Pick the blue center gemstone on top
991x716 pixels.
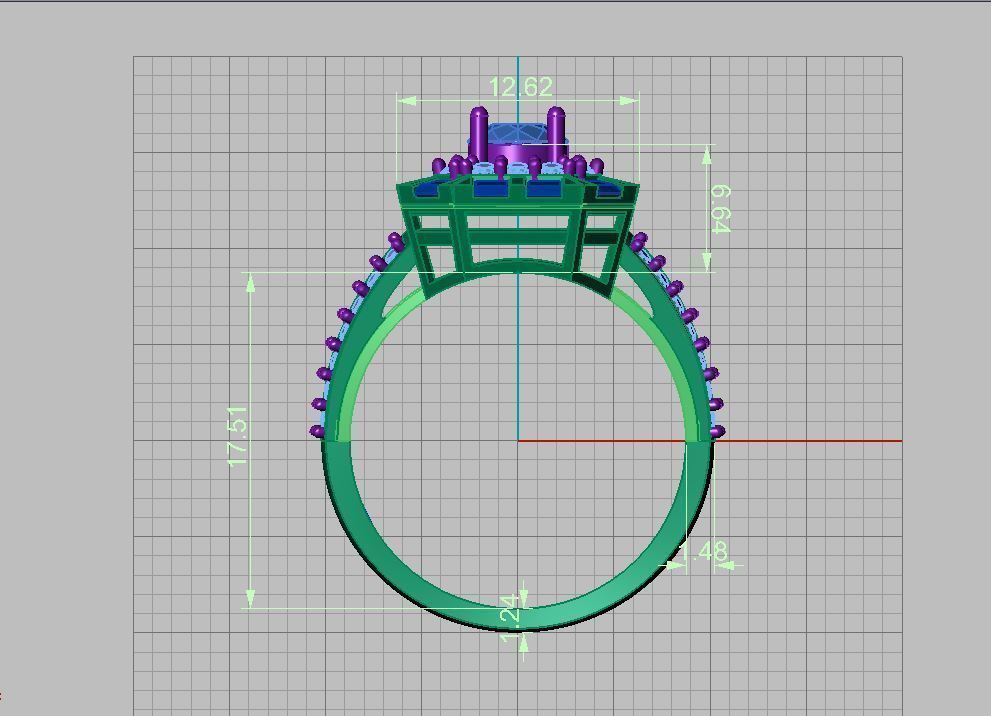pyautogui.click(x=516, y=134)
